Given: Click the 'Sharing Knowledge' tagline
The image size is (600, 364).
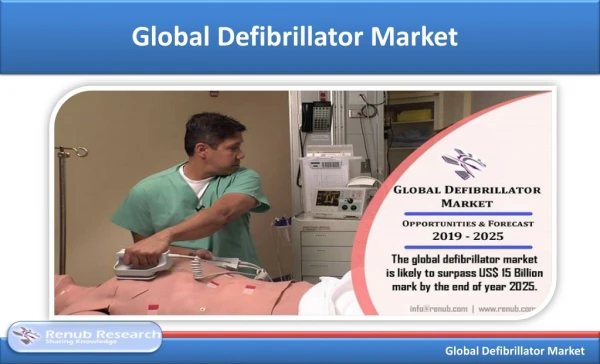Looking at the screenshot, I should [81, 341].
